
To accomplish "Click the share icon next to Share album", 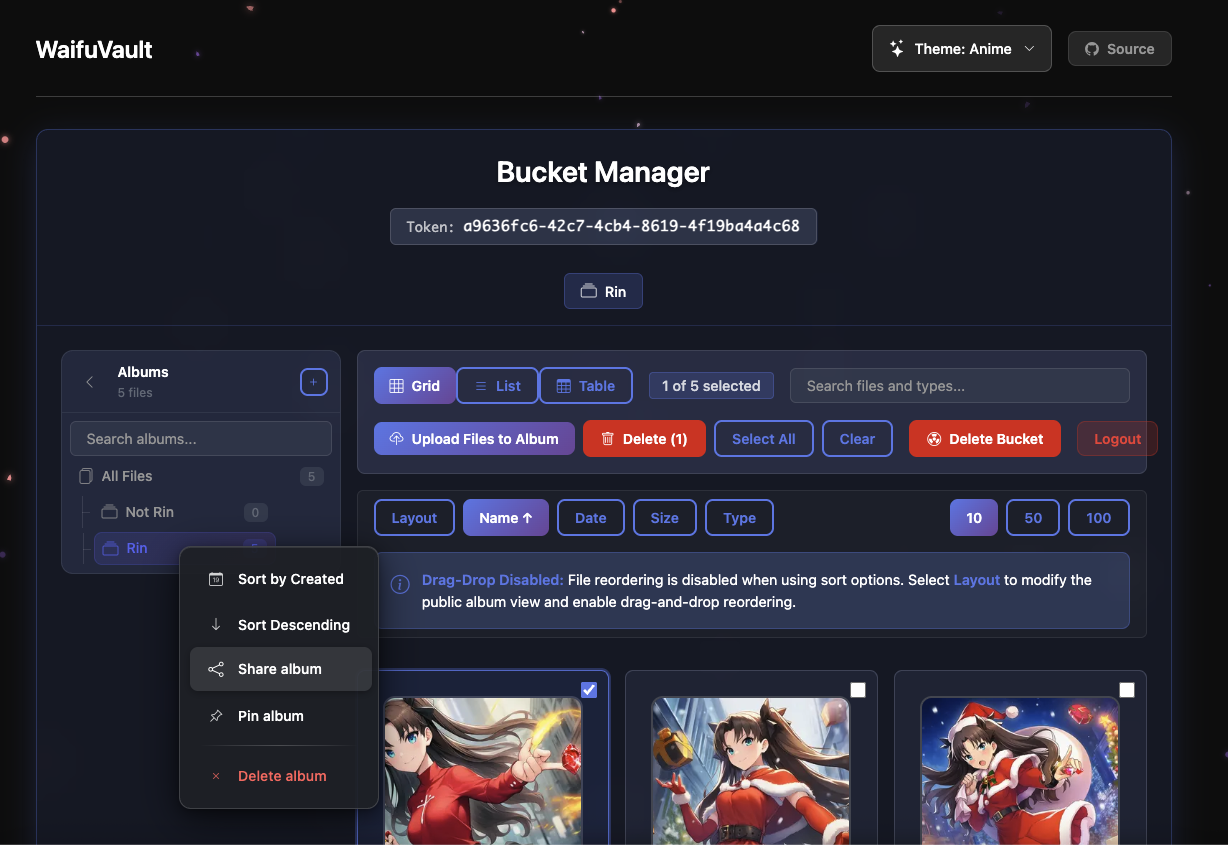I will 216,669.
